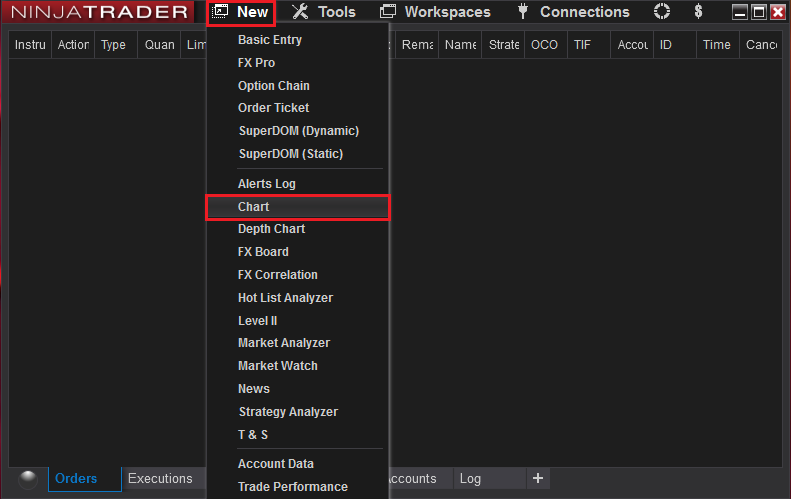791x499 pixels.
Task: Click the NinjaTrader logo
Action: 98,12
